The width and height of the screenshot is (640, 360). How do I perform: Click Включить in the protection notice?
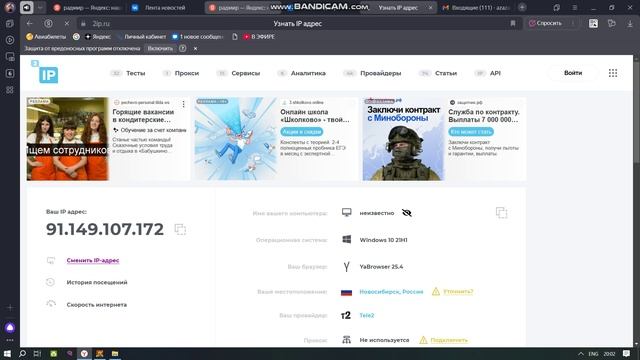(x=160, y=48)
